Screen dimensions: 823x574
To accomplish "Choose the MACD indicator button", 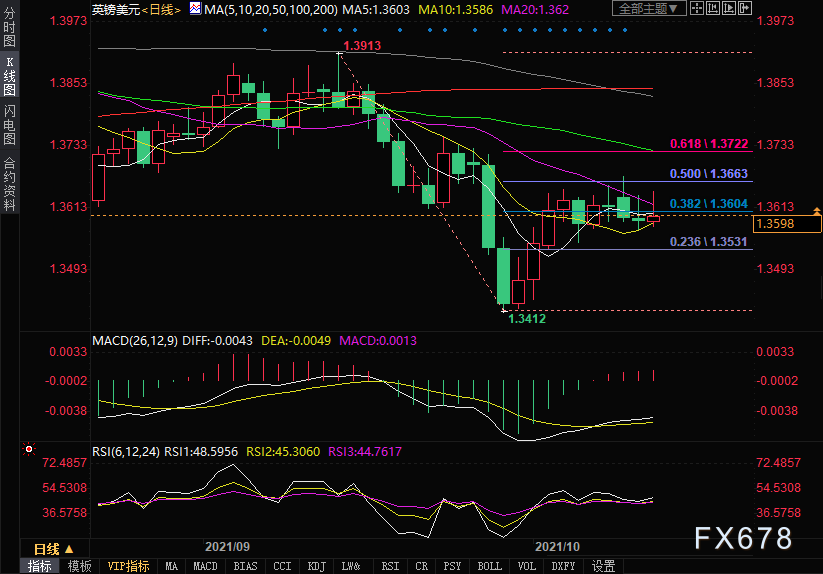I will coord(205,566).
